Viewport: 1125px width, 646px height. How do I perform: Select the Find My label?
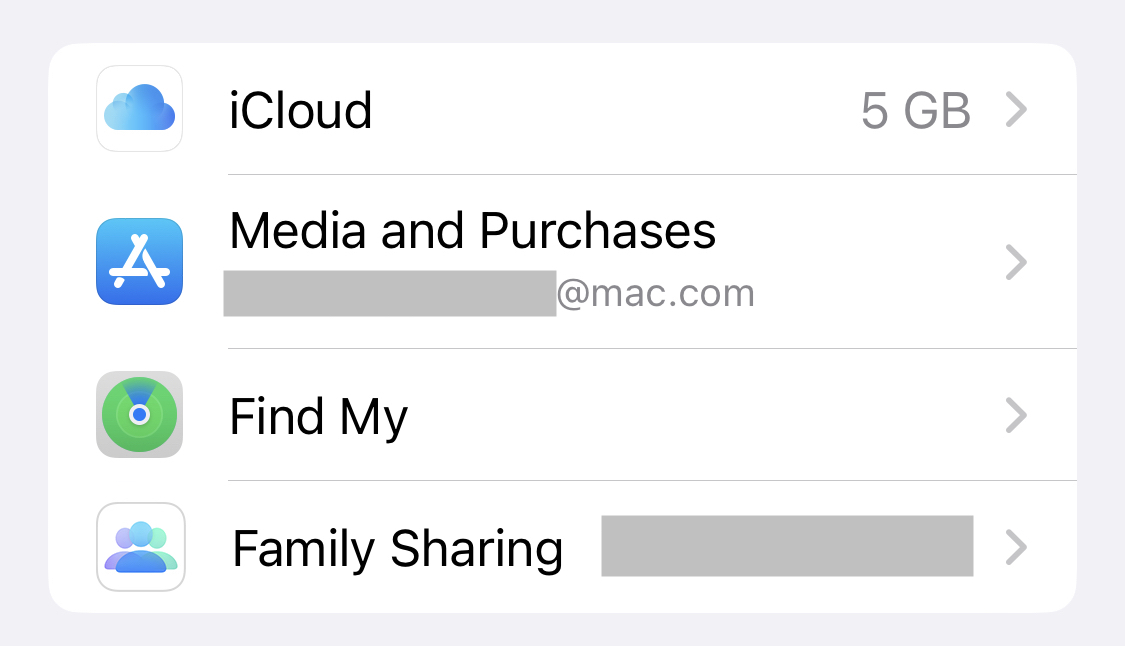pos(319,417)
